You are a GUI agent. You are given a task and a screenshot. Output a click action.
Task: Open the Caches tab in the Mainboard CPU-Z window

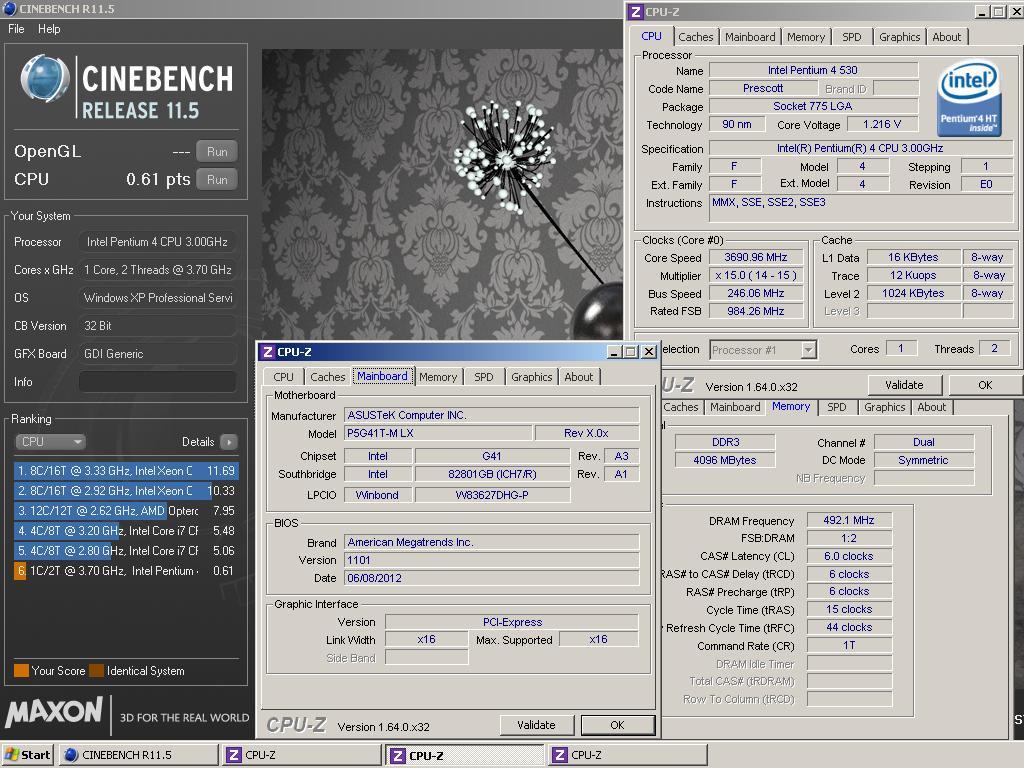(327, 377)
